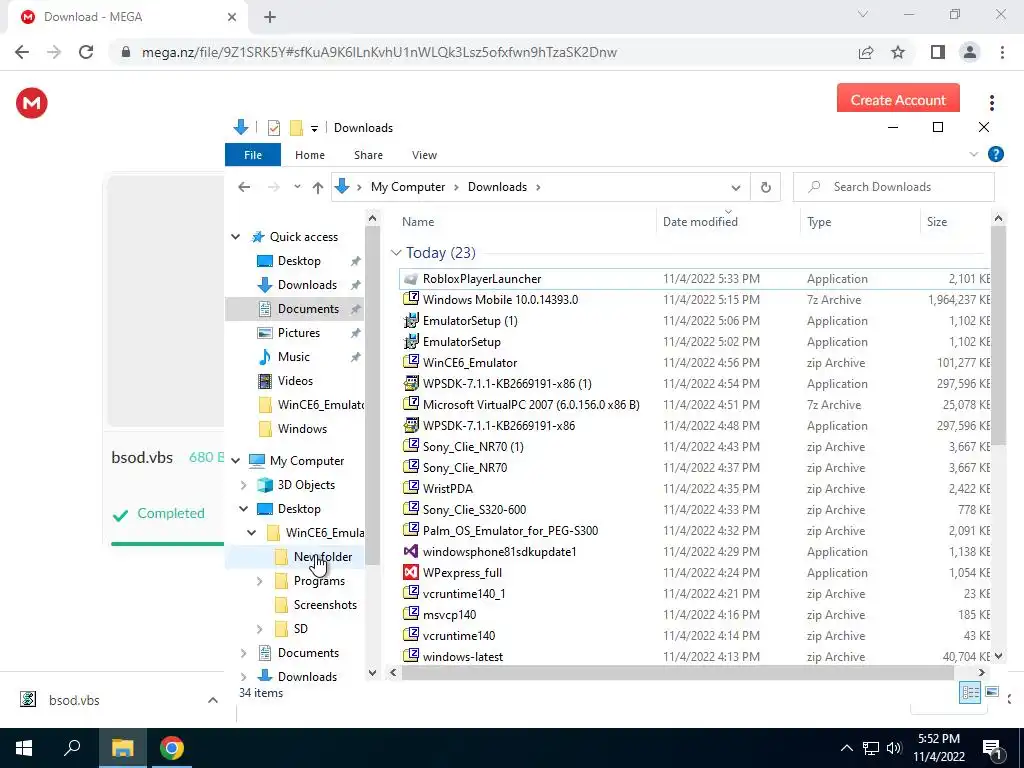Open the View ribbon tab
Screen dimensions: 1024x768
point(424,155)
